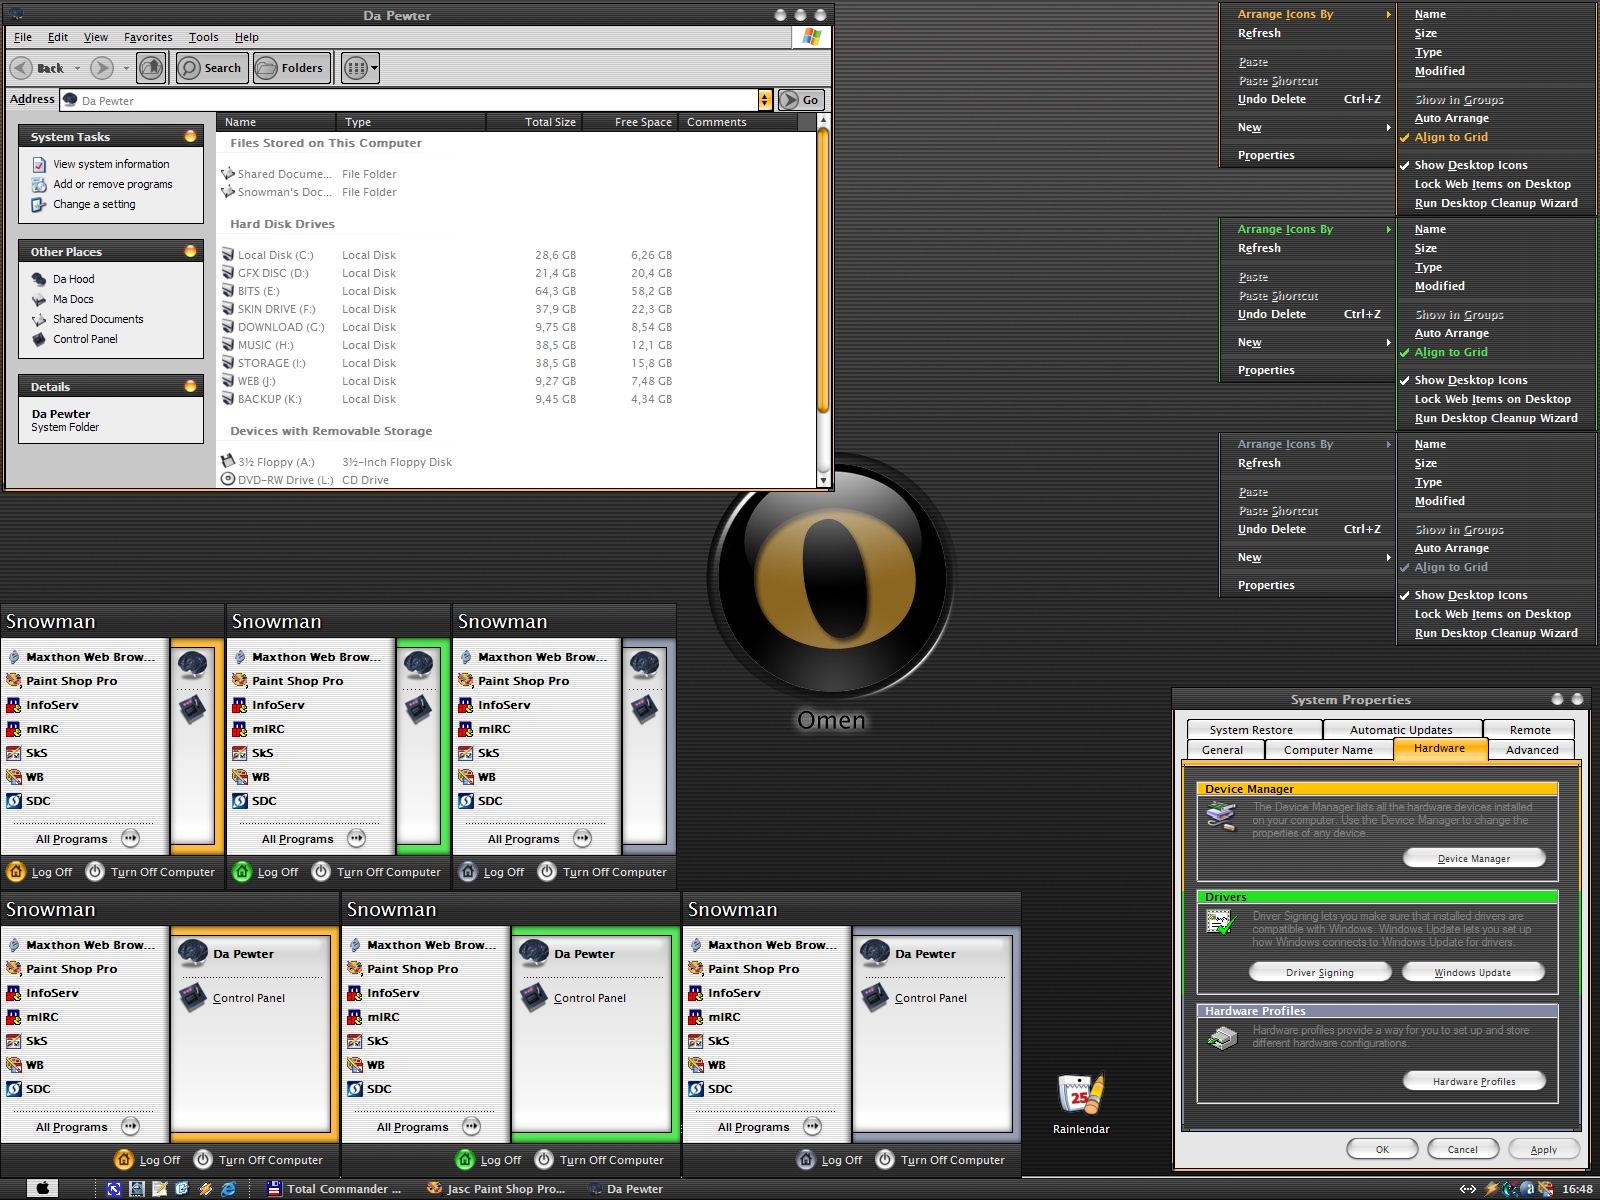This screenshot has height=1200, width=1600.
Task: Click the Winamp lightning tray icon
Action: pyautogui.click(x=1491, y=1189)
